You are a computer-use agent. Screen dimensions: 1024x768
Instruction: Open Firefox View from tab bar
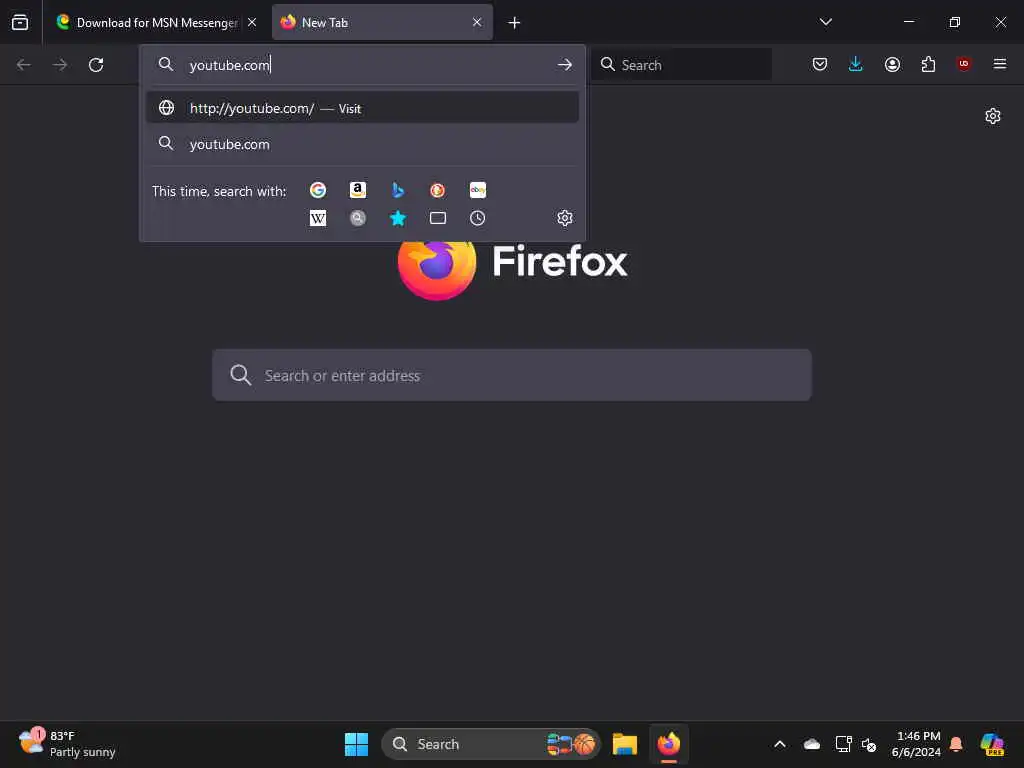pos(20,22)
